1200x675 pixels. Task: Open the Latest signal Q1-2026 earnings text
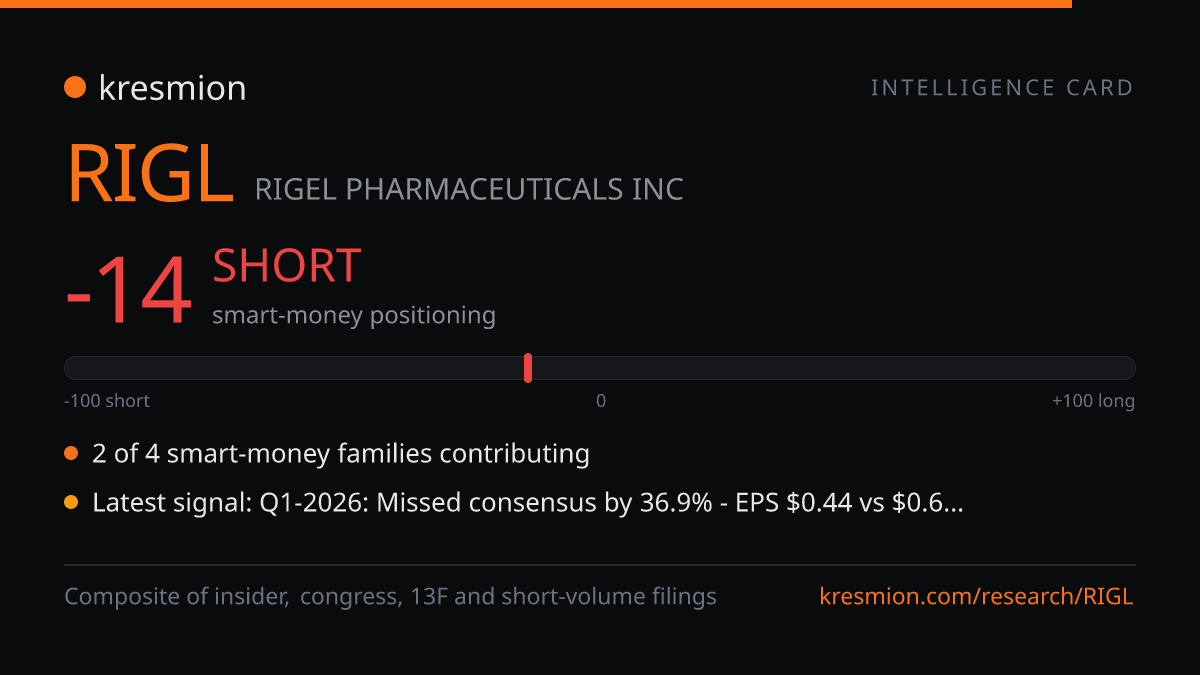click(528, 503)
